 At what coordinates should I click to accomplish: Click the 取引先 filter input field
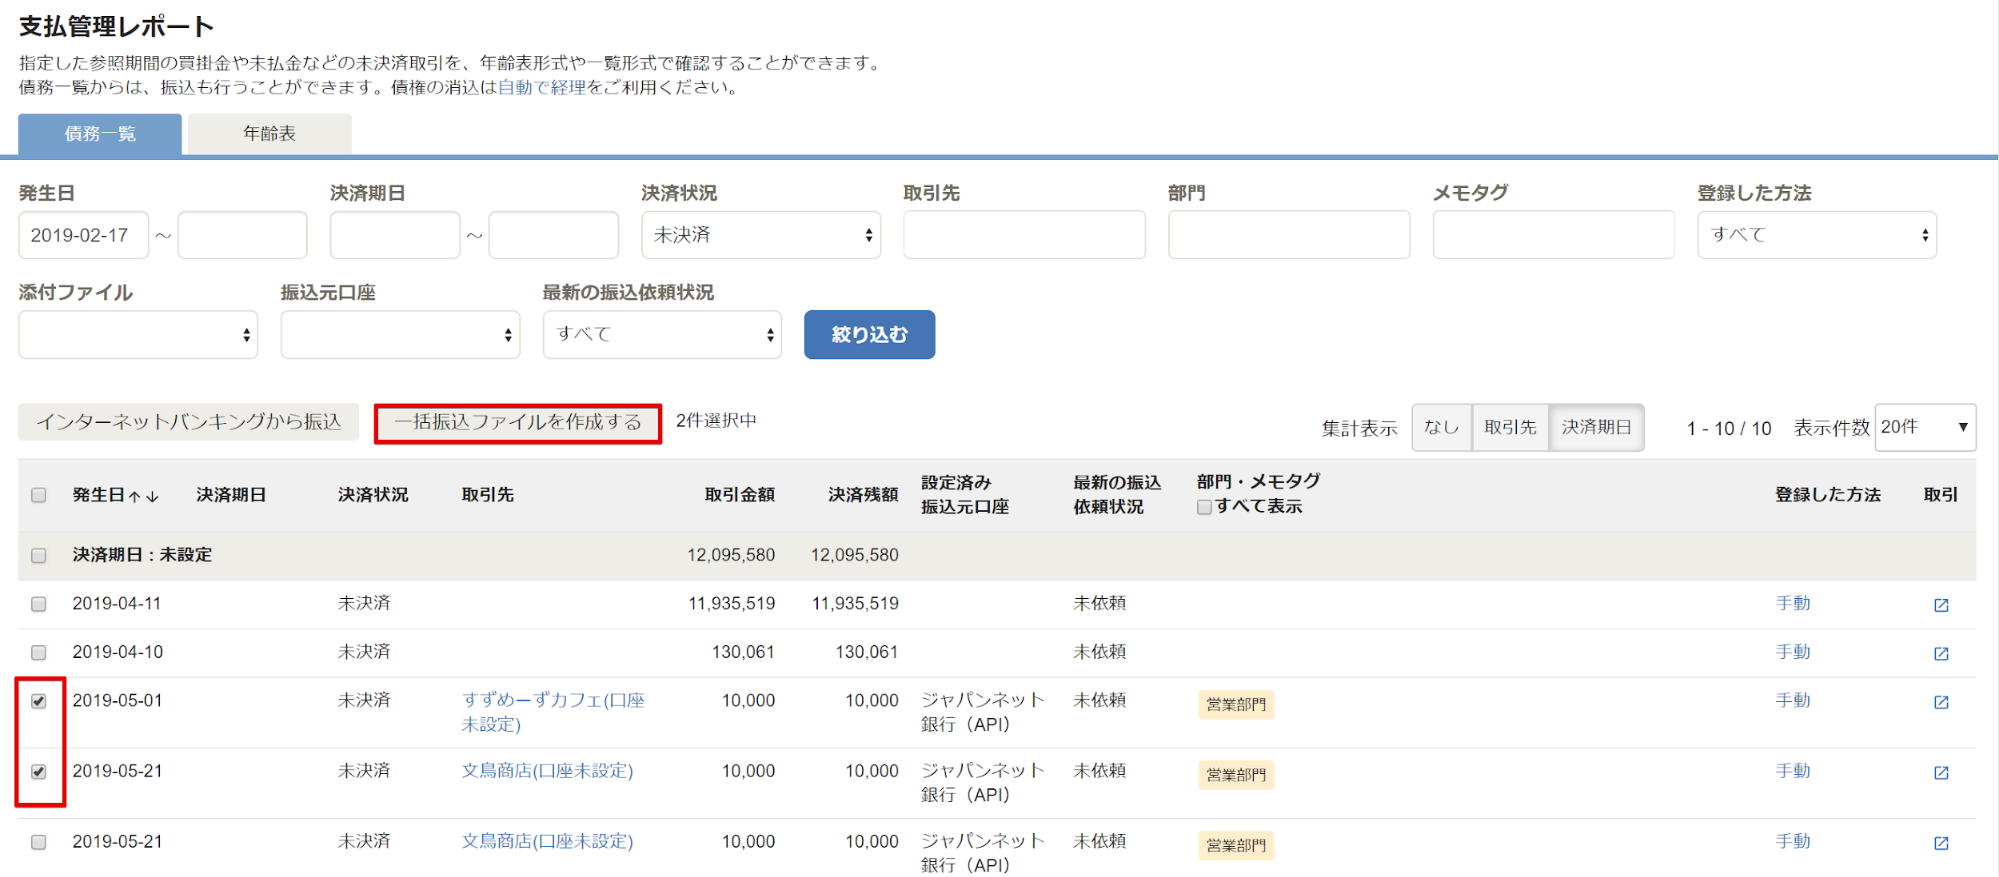tap(1024, 235)
